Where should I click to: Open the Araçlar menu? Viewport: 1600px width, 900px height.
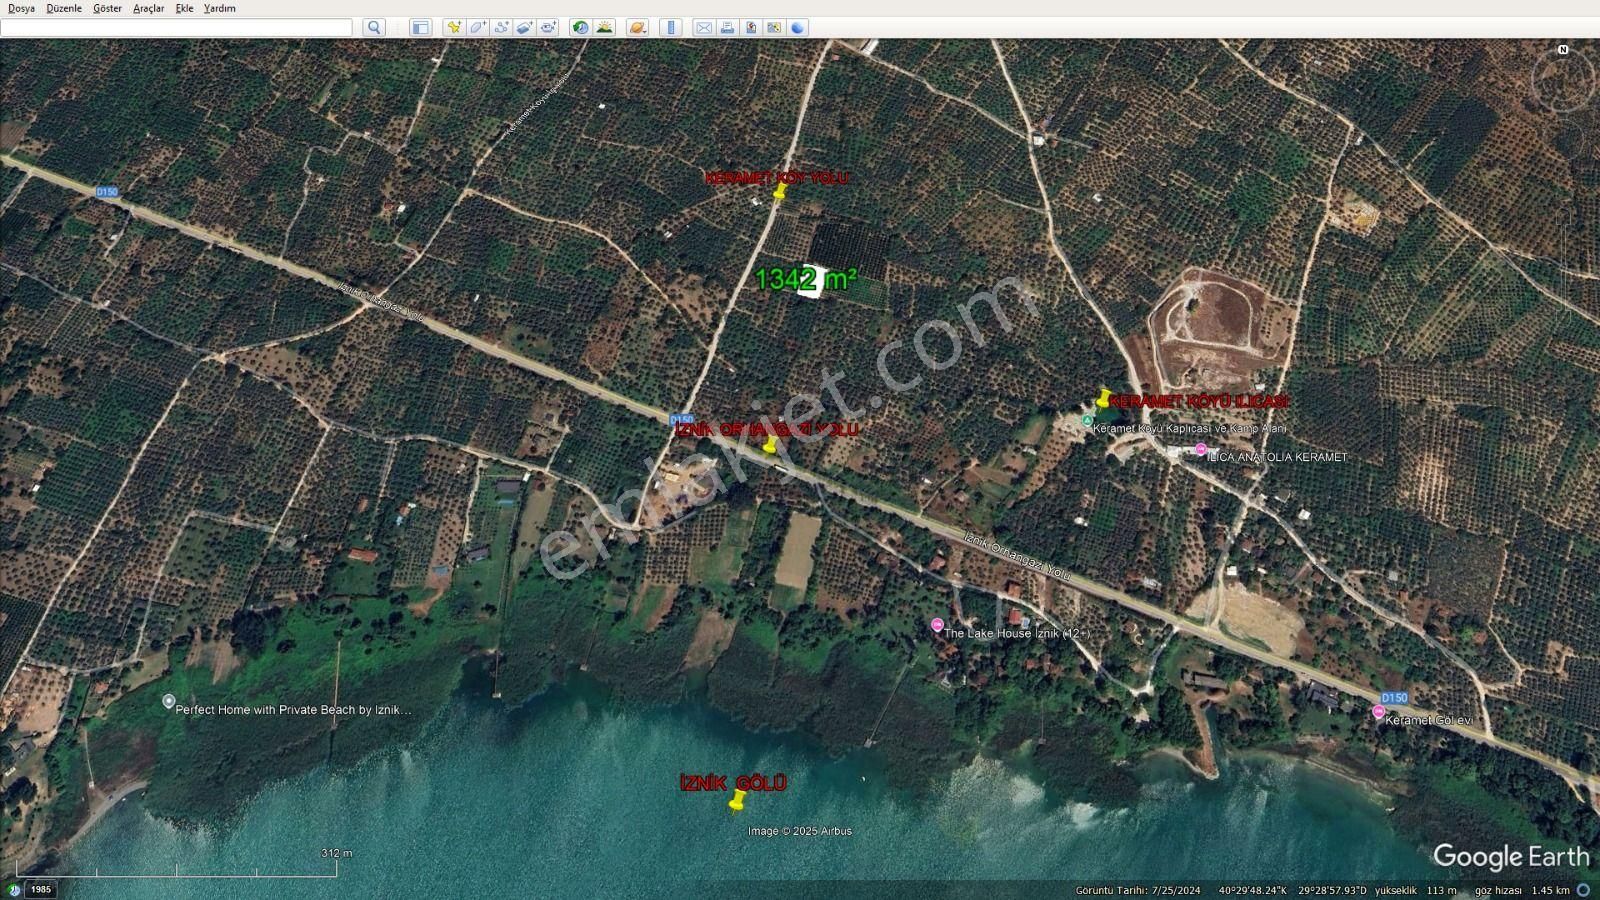(149, 8)
